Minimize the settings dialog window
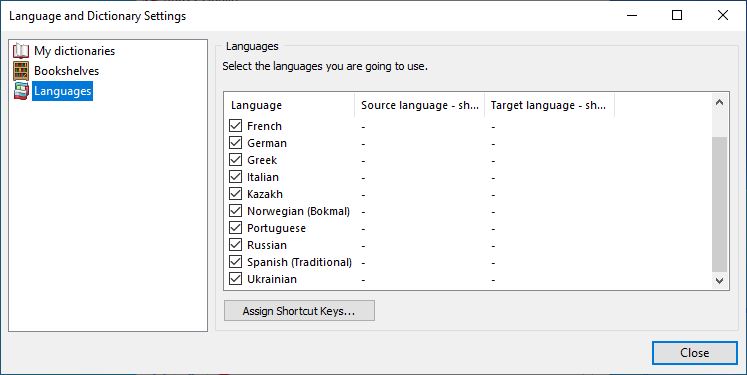This screenshot has width=747, height=375. (x=632, y=15)
